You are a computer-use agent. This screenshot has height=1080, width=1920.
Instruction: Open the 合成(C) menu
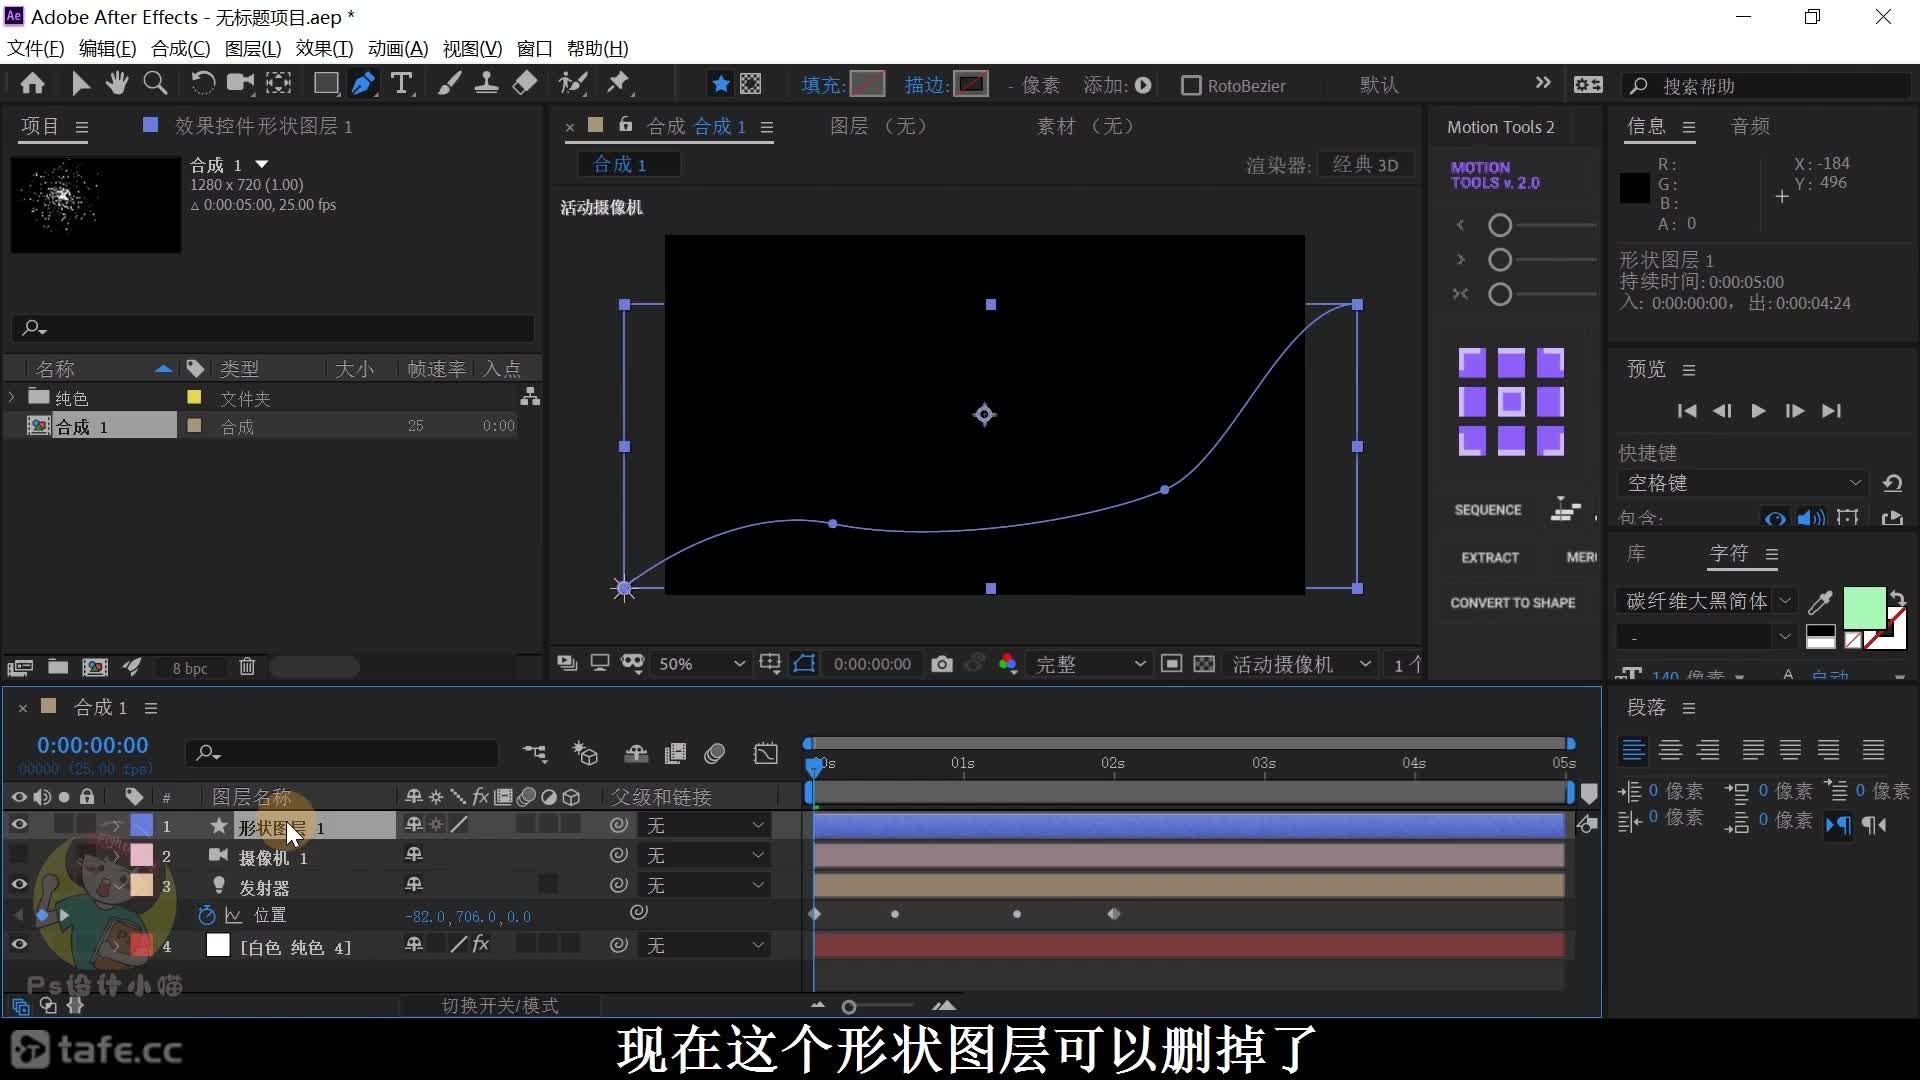(x=180, y=48)
